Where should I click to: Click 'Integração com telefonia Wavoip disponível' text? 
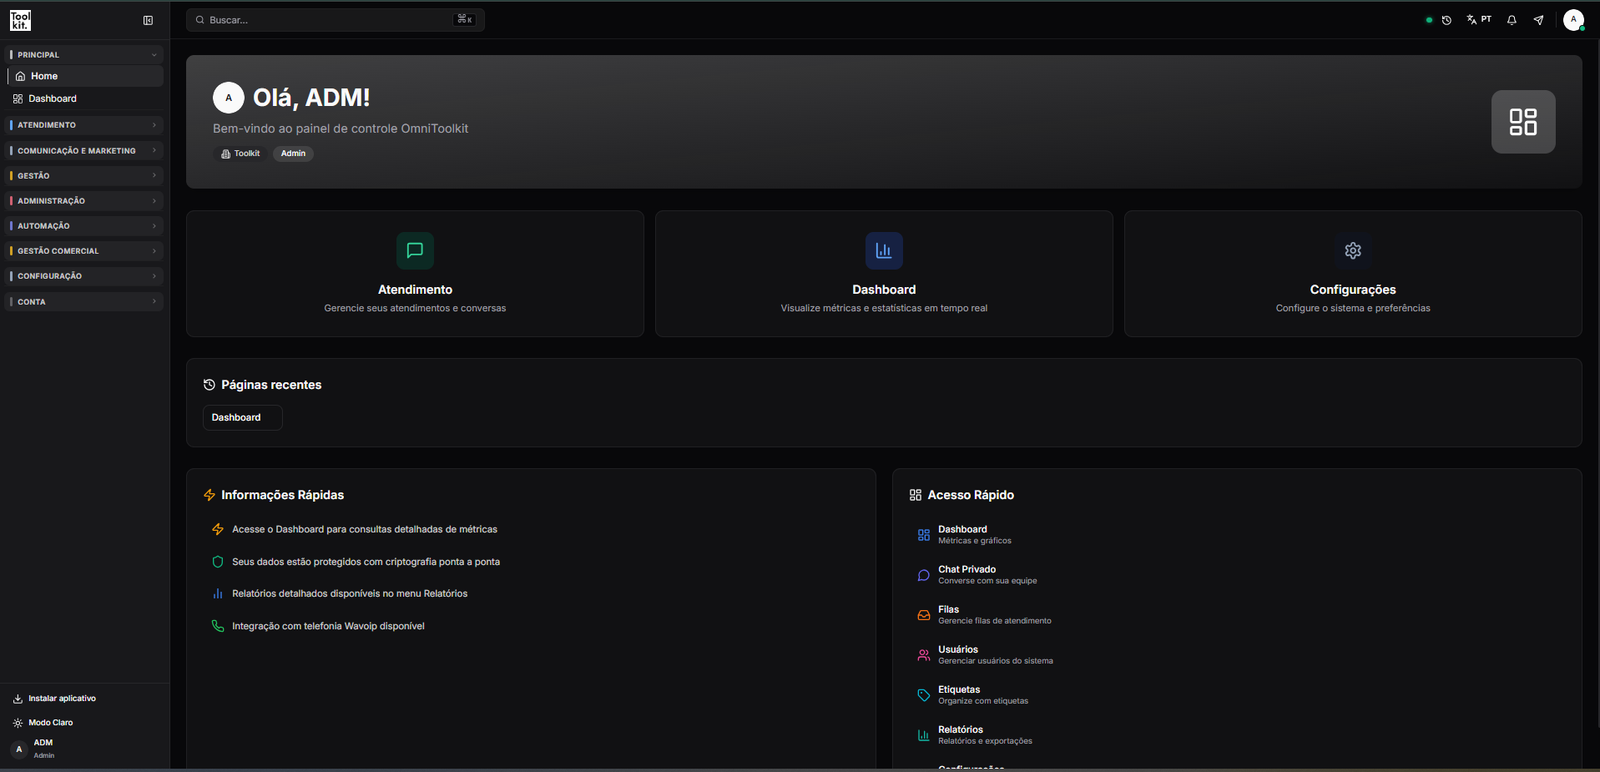(x=328, y=626)
